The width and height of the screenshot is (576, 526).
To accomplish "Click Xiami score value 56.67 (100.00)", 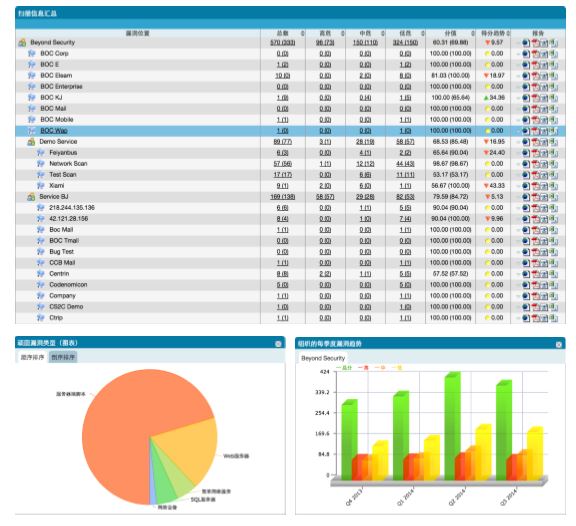I will click(450, 186).
